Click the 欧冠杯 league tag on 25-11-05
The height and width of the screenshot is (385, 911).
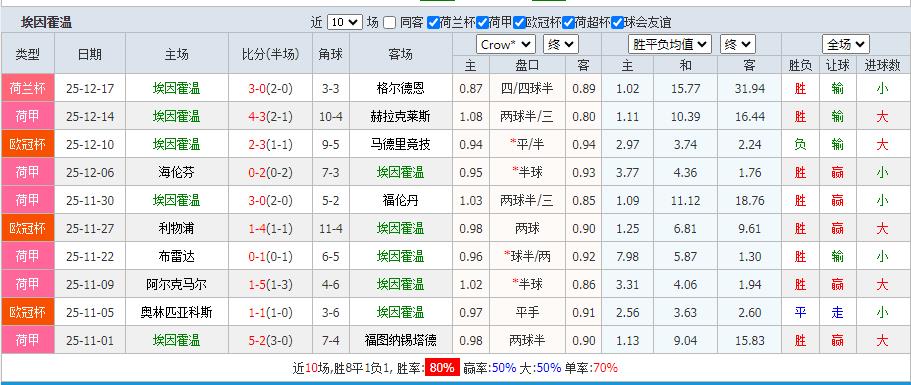[27, 312]
